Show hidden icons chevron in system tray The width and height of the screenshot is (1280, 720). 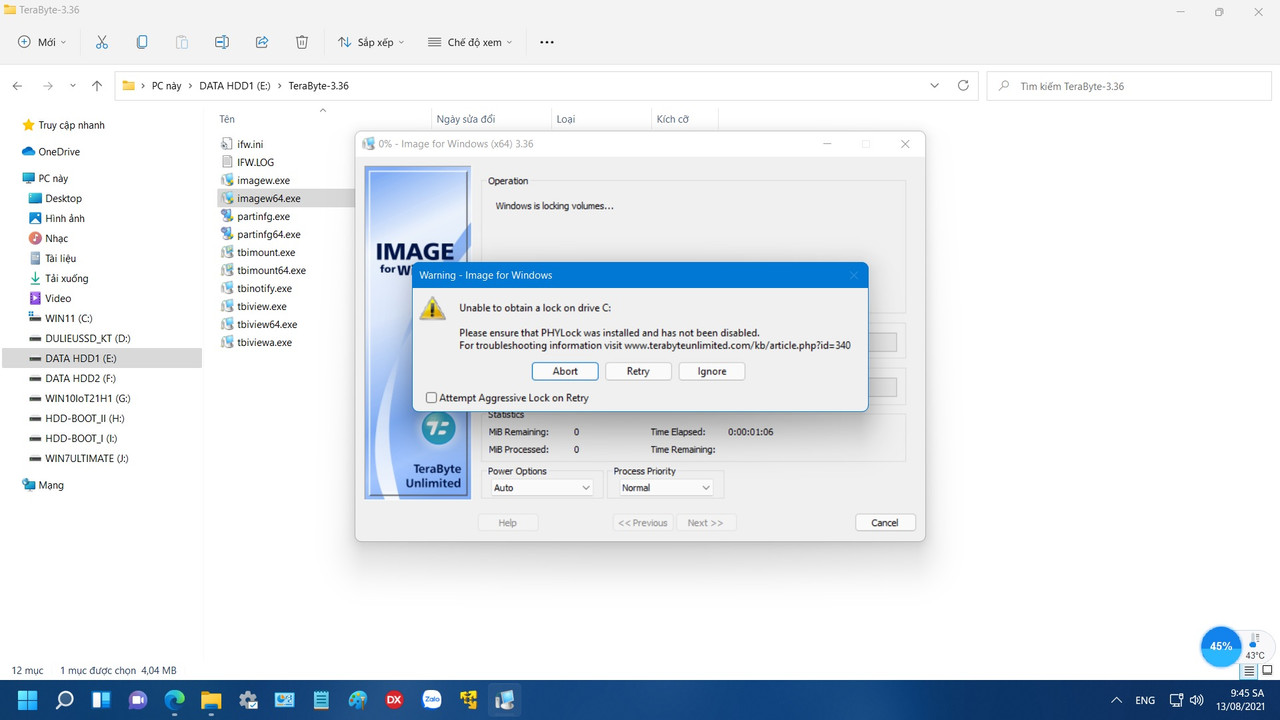(x=1117, y=700)
